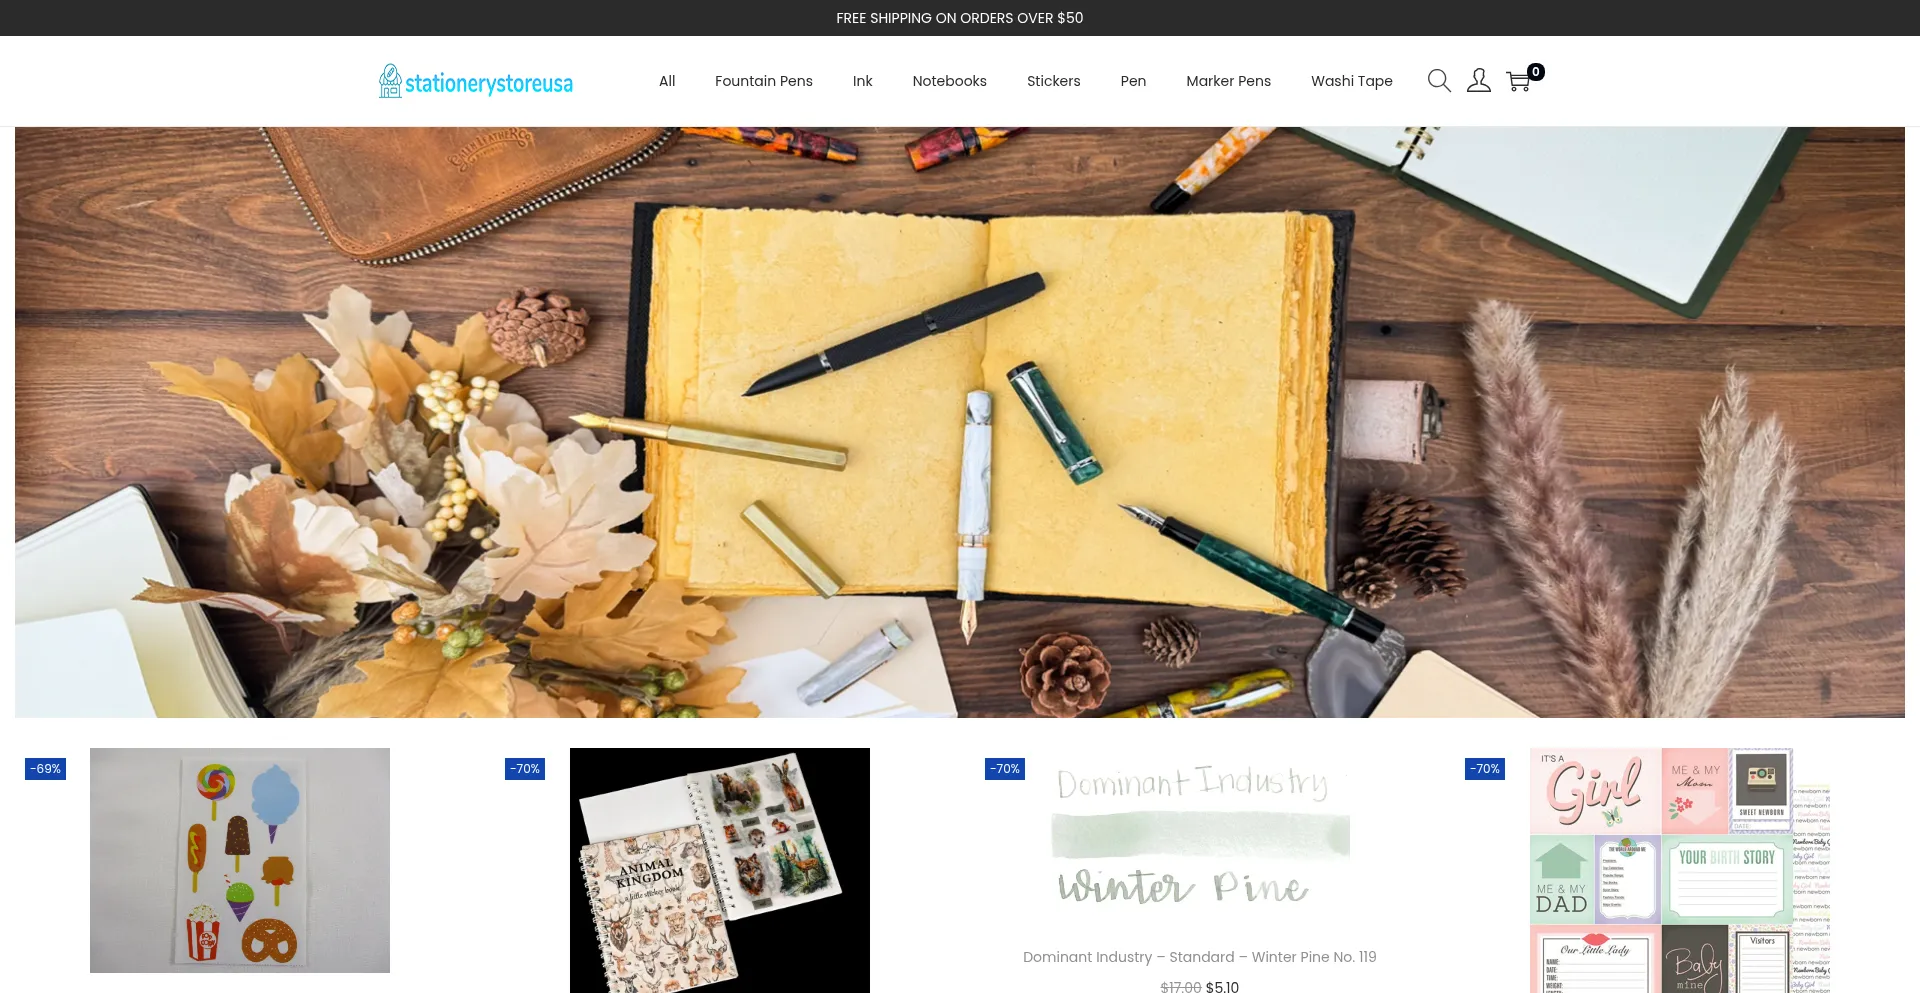Image resolution: width=1920 pixels, height=993 pixels.
Task: Open the shopping cart icon
Action: [x=1518, y=82]
